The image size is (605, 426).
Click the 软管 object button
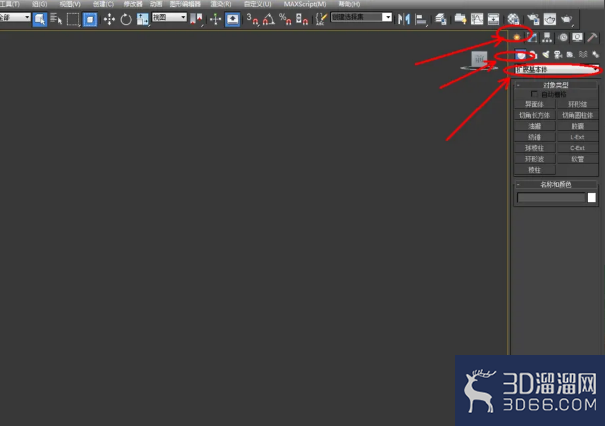click(578, 159)
